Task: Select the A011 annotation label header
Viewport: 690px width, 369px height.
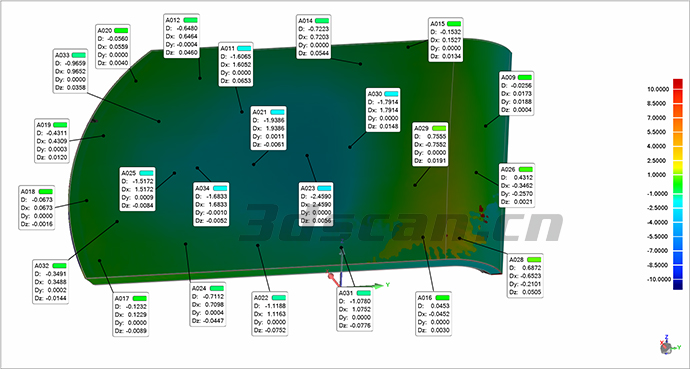Action: pyautogui.click(x=236, y=48)
